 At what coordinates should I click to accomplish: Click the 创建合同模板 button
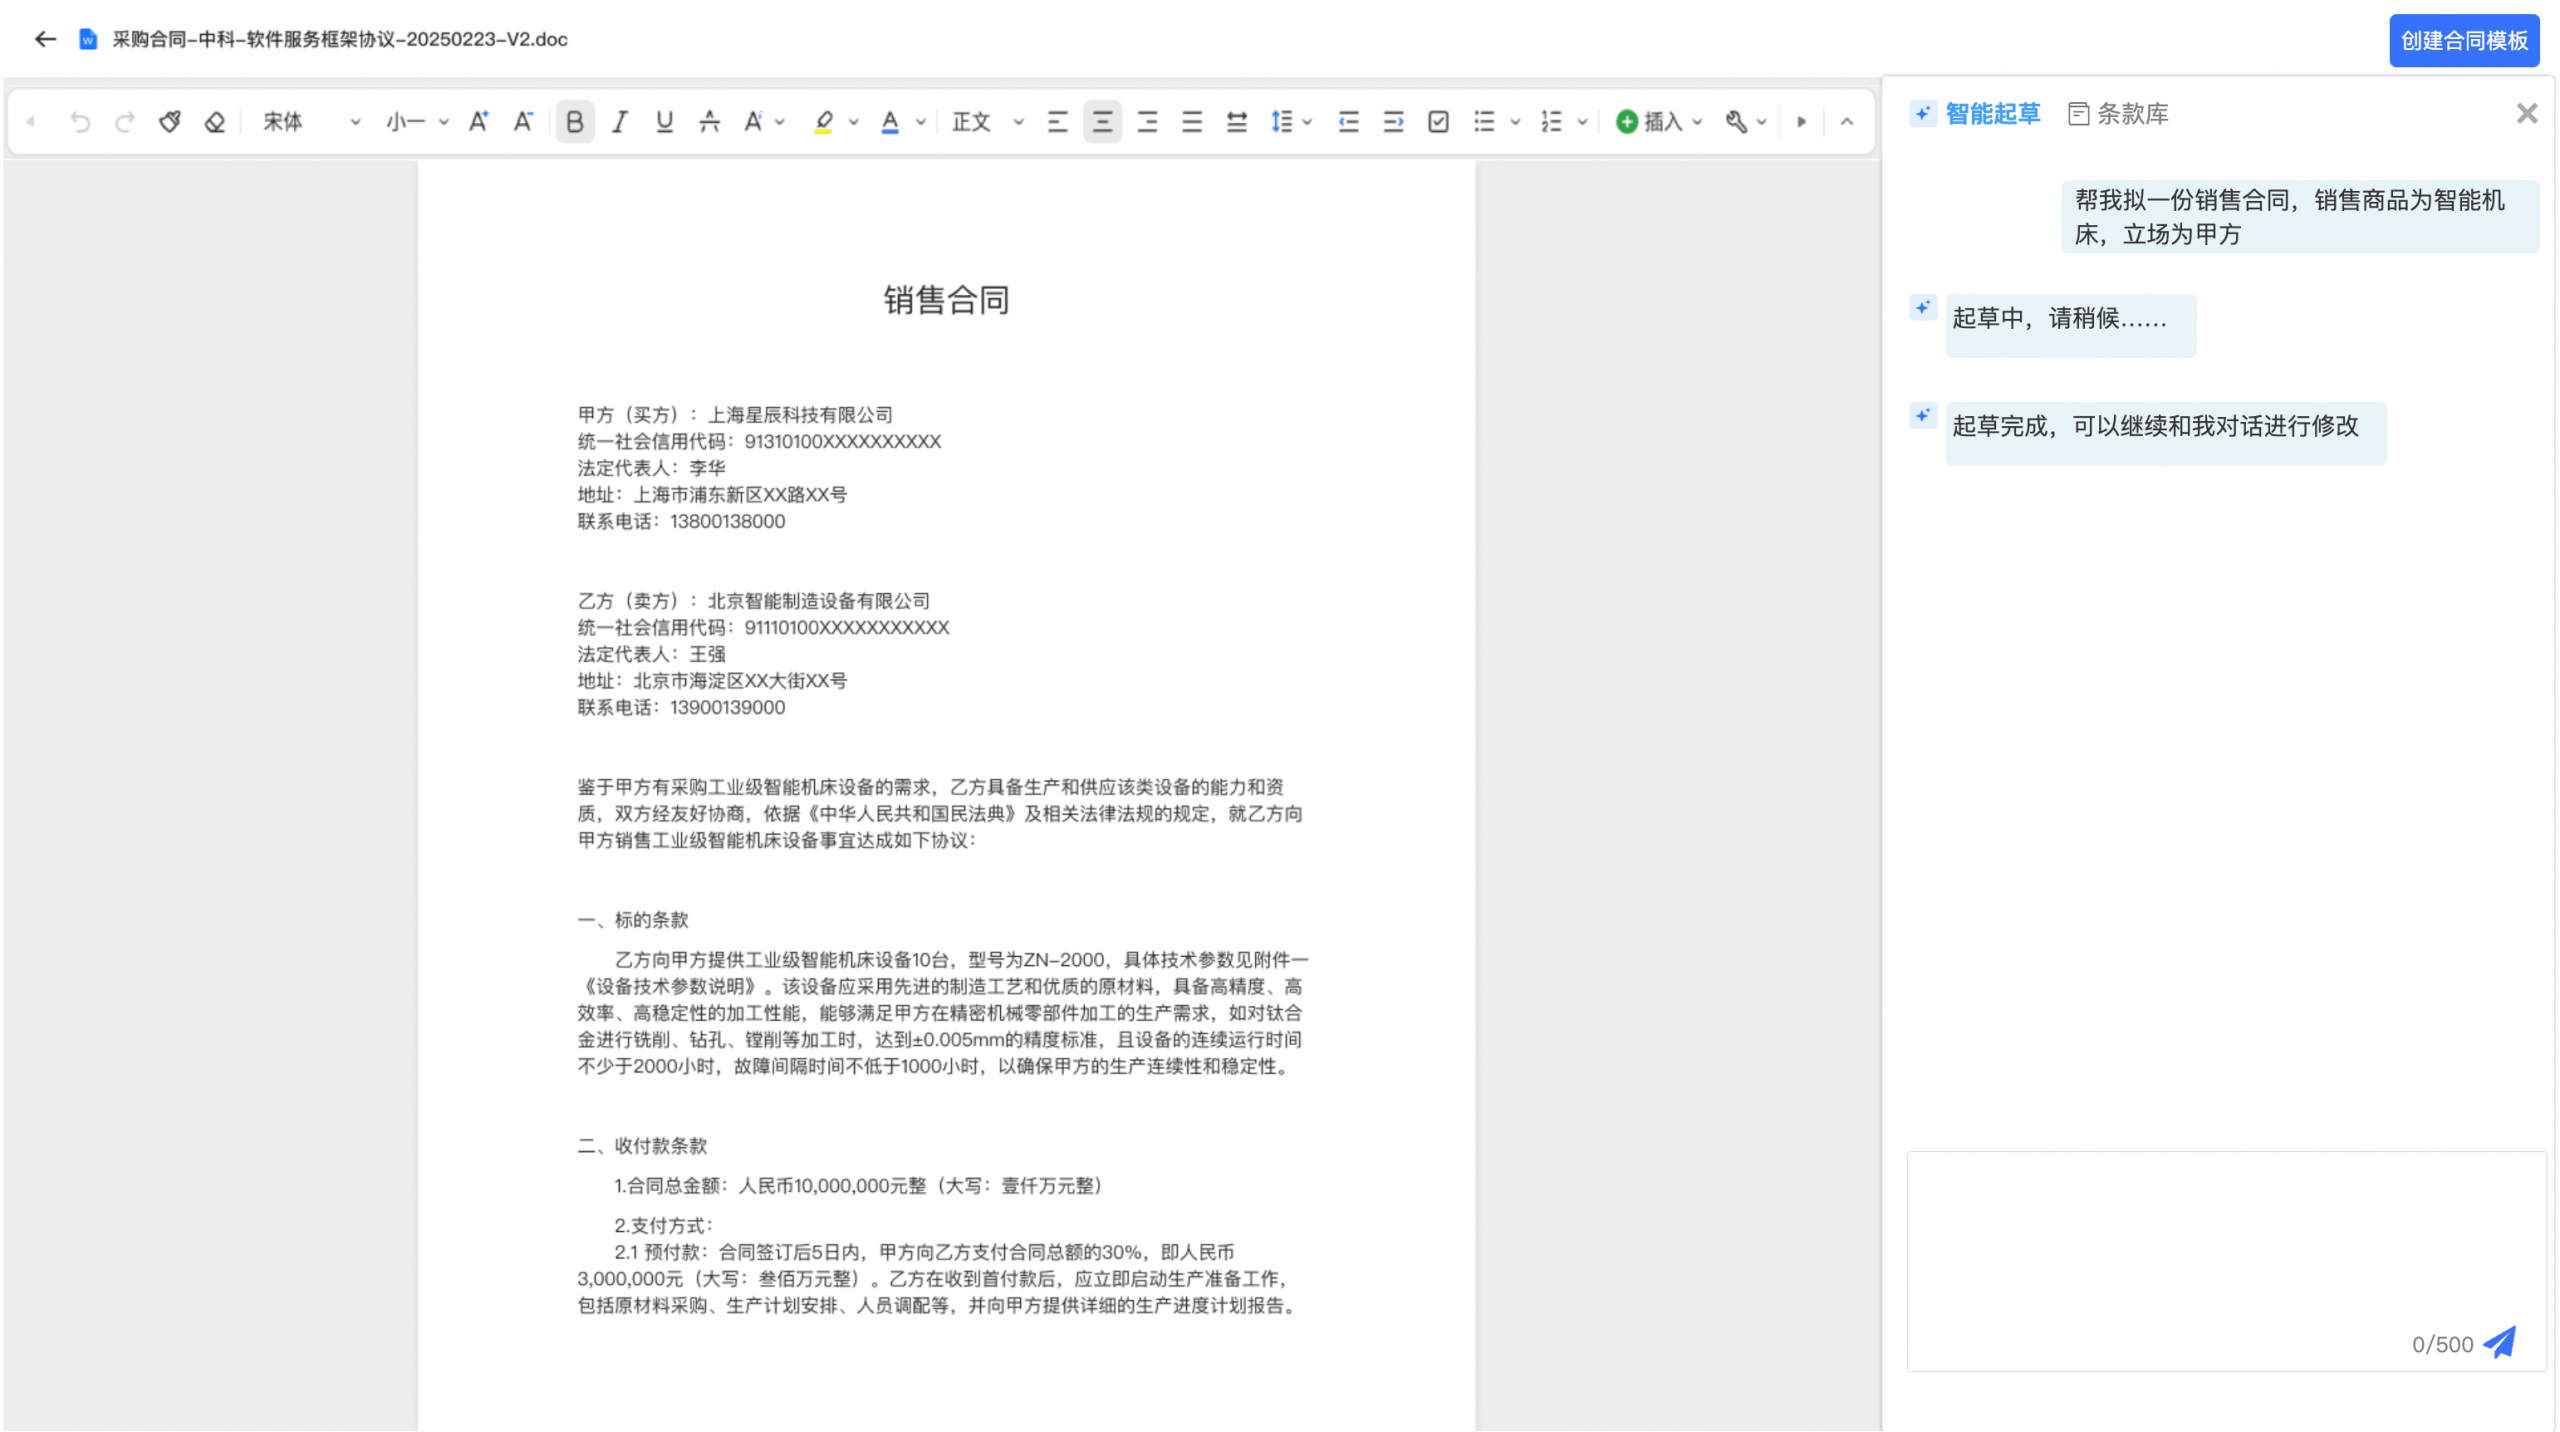pyautogui.click(x=2463, y=41)
